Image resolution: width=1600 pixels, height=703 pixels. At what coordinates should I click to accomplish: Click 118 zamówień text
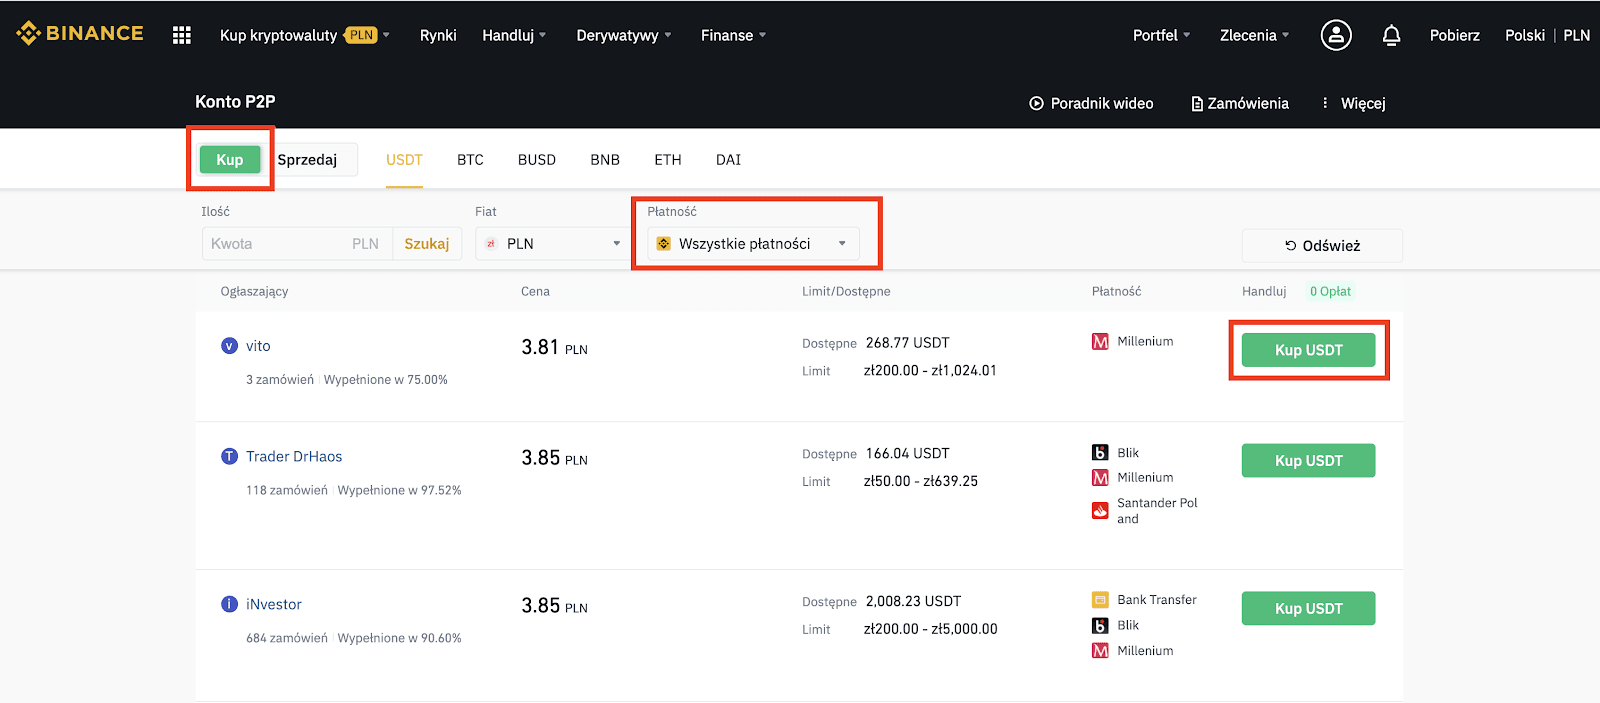coord(287,490)
